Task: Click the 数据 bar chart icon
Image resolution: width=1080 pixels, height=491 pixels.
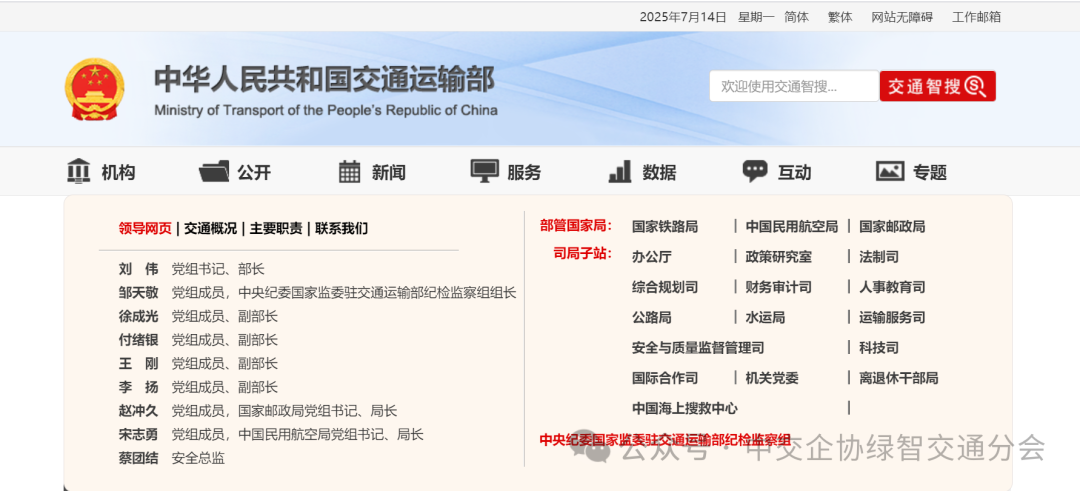Action: click(x=620, y=172)
